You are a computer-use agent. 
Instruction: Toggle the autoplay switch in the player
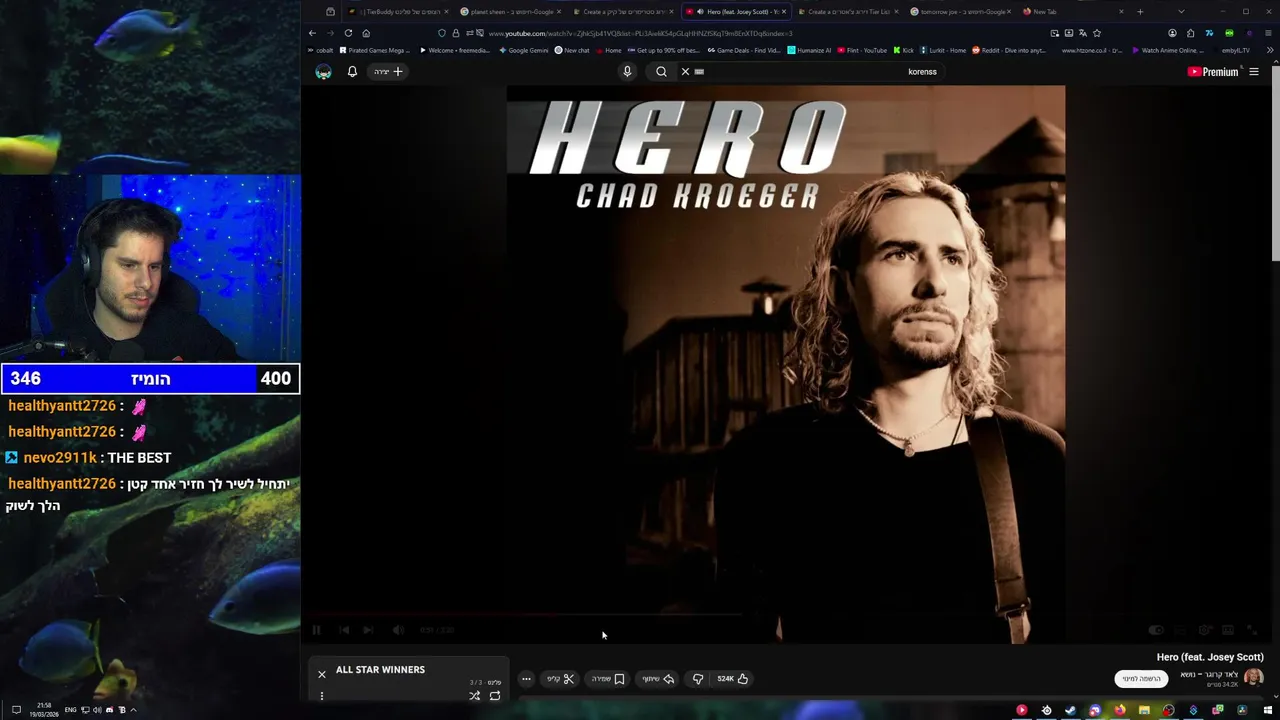point(1156,630)
